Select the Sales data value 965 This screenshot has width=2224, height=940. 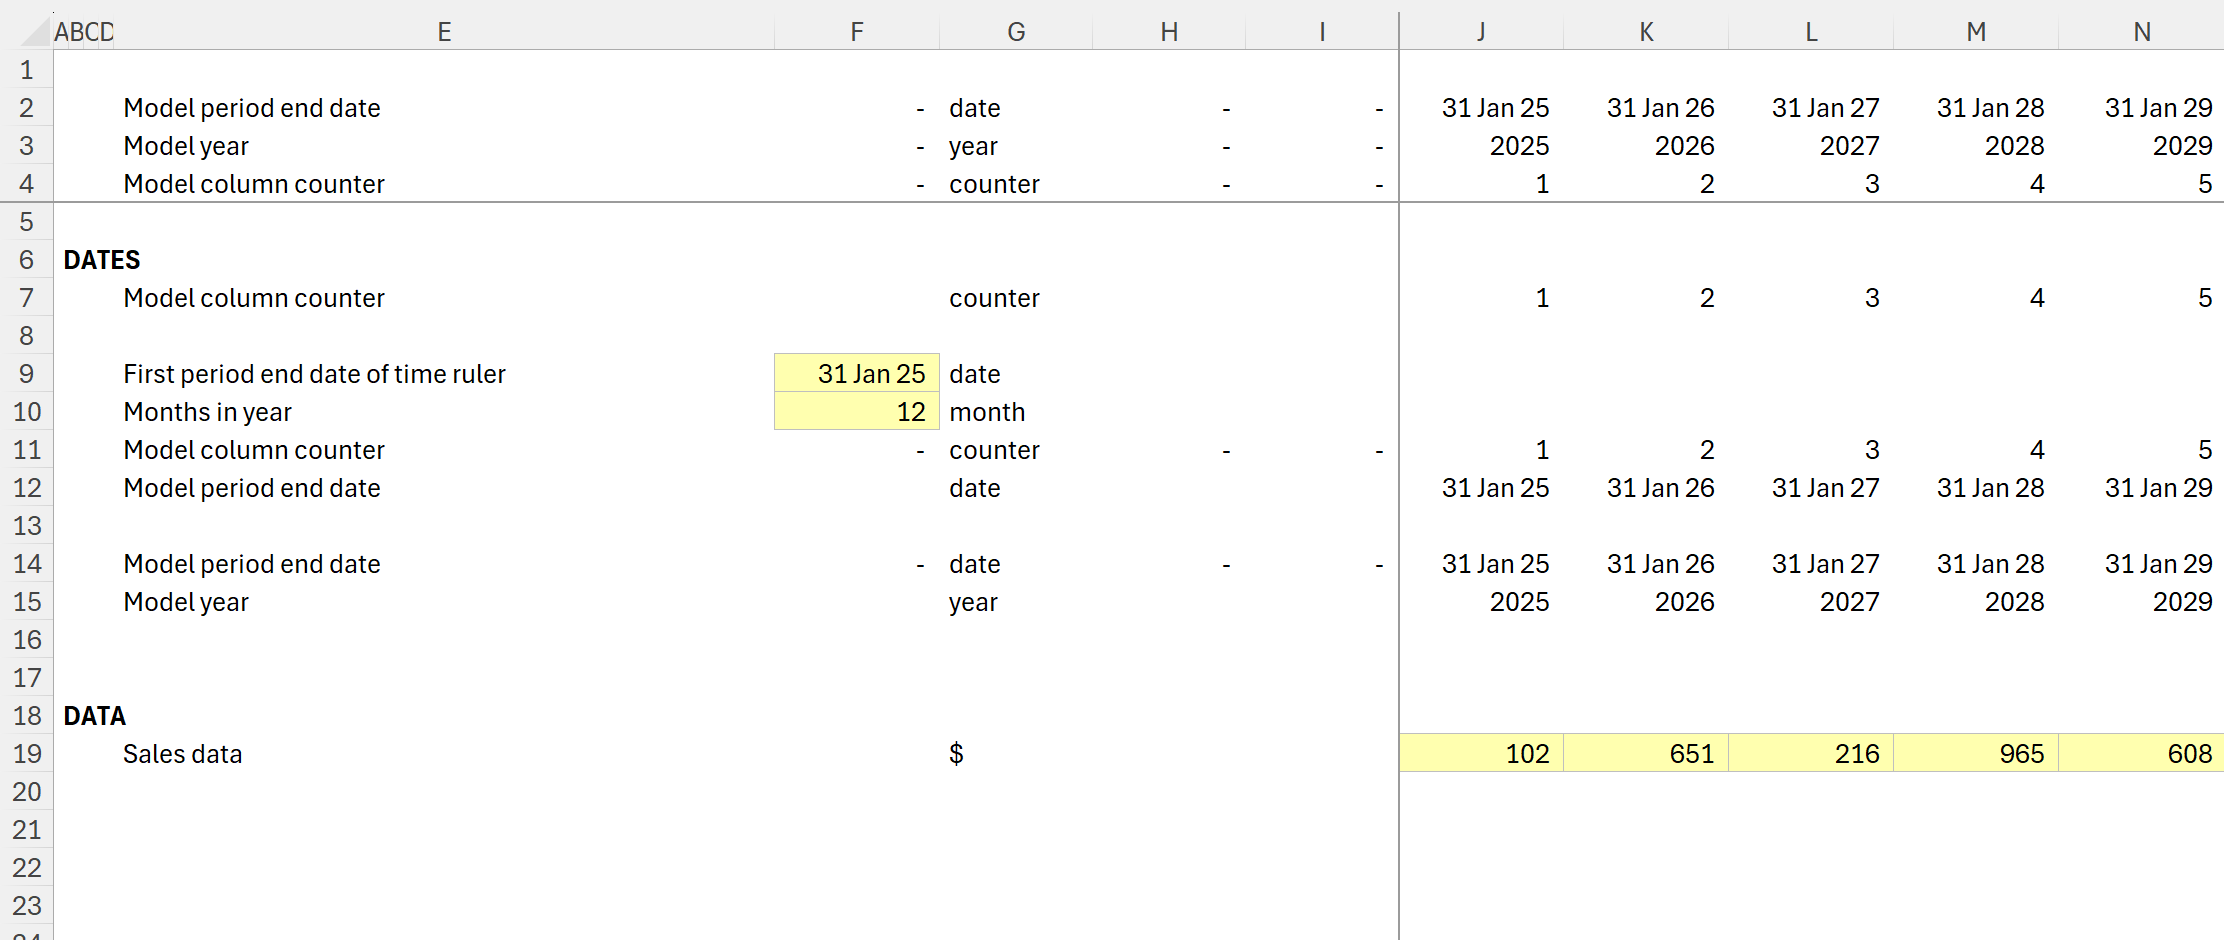pos(1976,753)
